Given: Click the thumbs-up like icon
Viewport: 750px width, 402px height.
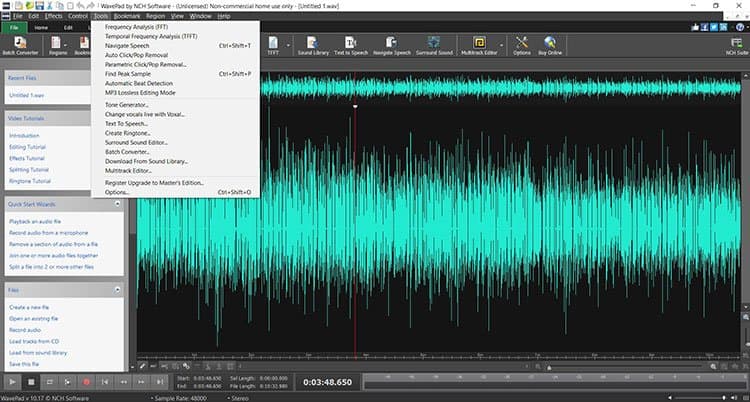Looking at the screenshot, I should (x=695, y=28).
